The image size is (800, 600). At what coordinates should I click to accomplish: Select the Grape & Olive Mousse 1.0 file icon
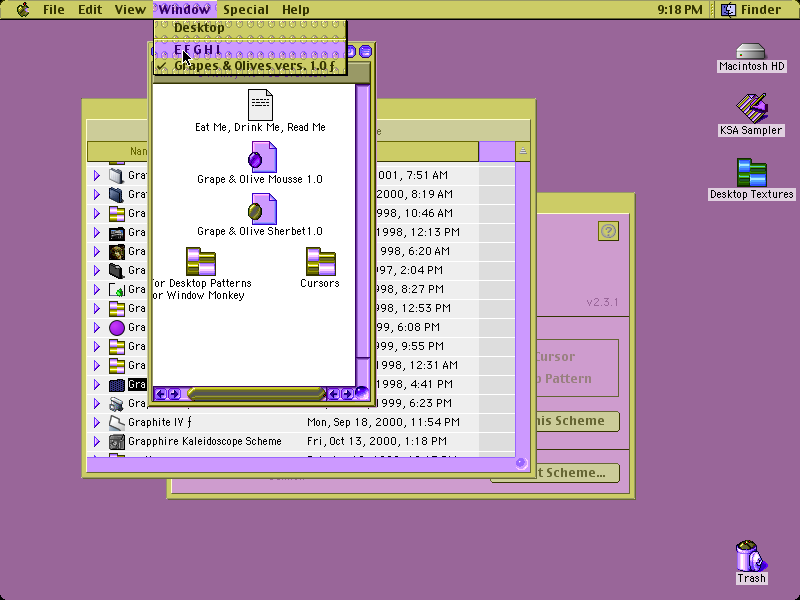[x=262, y=157]
